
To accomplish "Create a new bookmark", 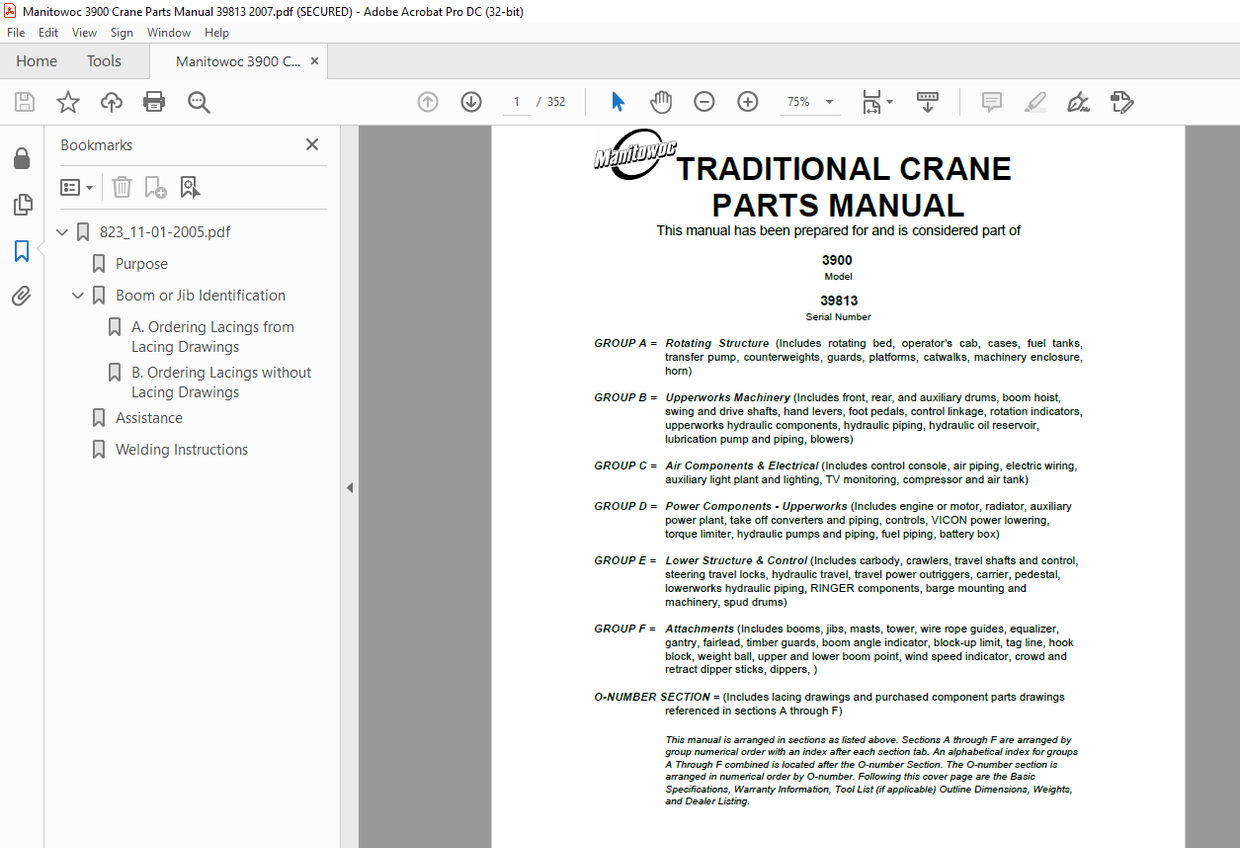I will pyautogui.click(x=155, y=187).
